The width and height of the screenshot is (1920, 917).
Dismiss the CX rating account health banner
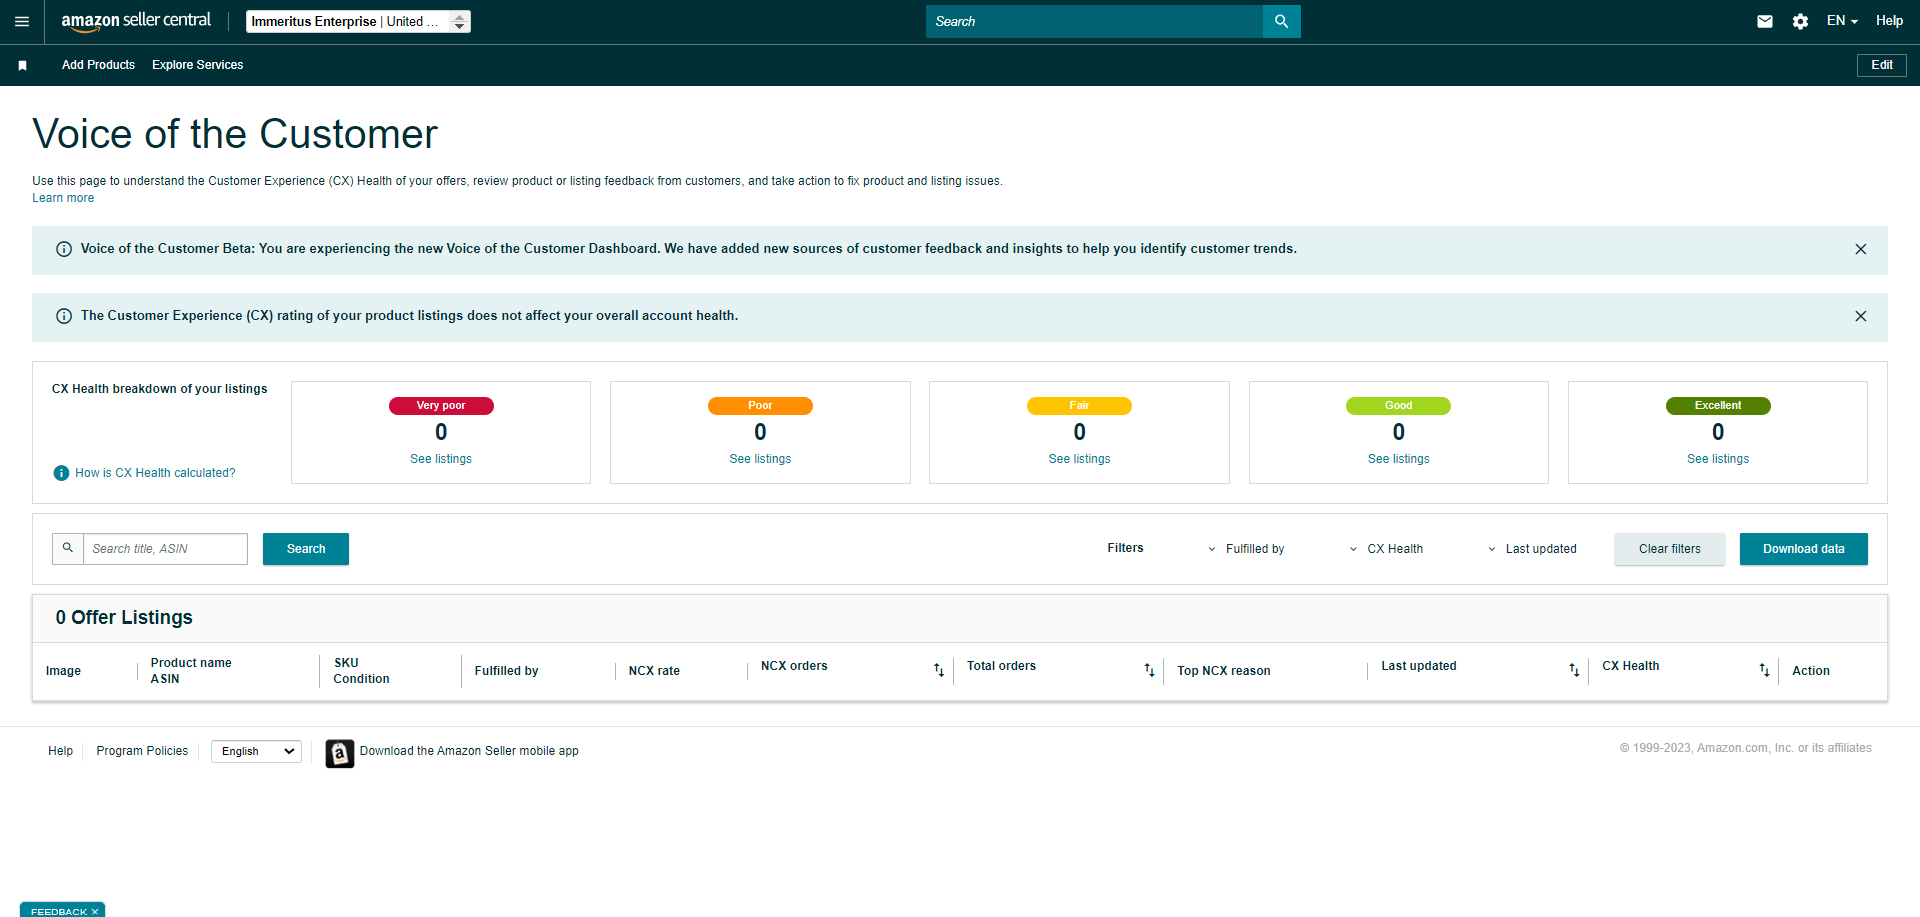tap(1861, 316)
